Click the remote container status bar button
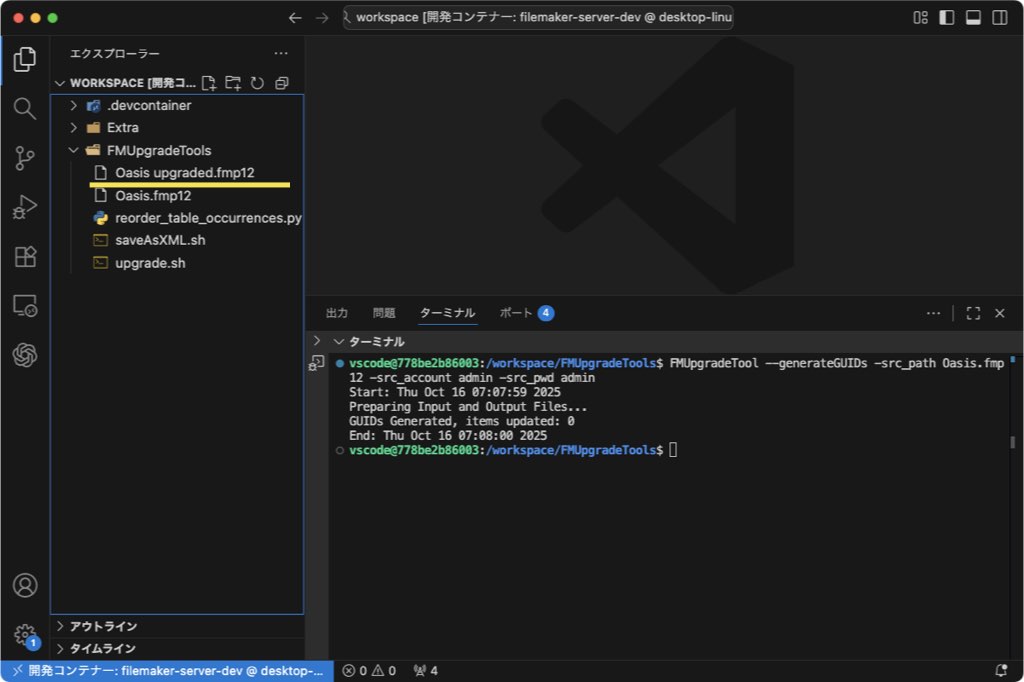The width and height of the screenshot is (1024, 682). coord(165,671)
